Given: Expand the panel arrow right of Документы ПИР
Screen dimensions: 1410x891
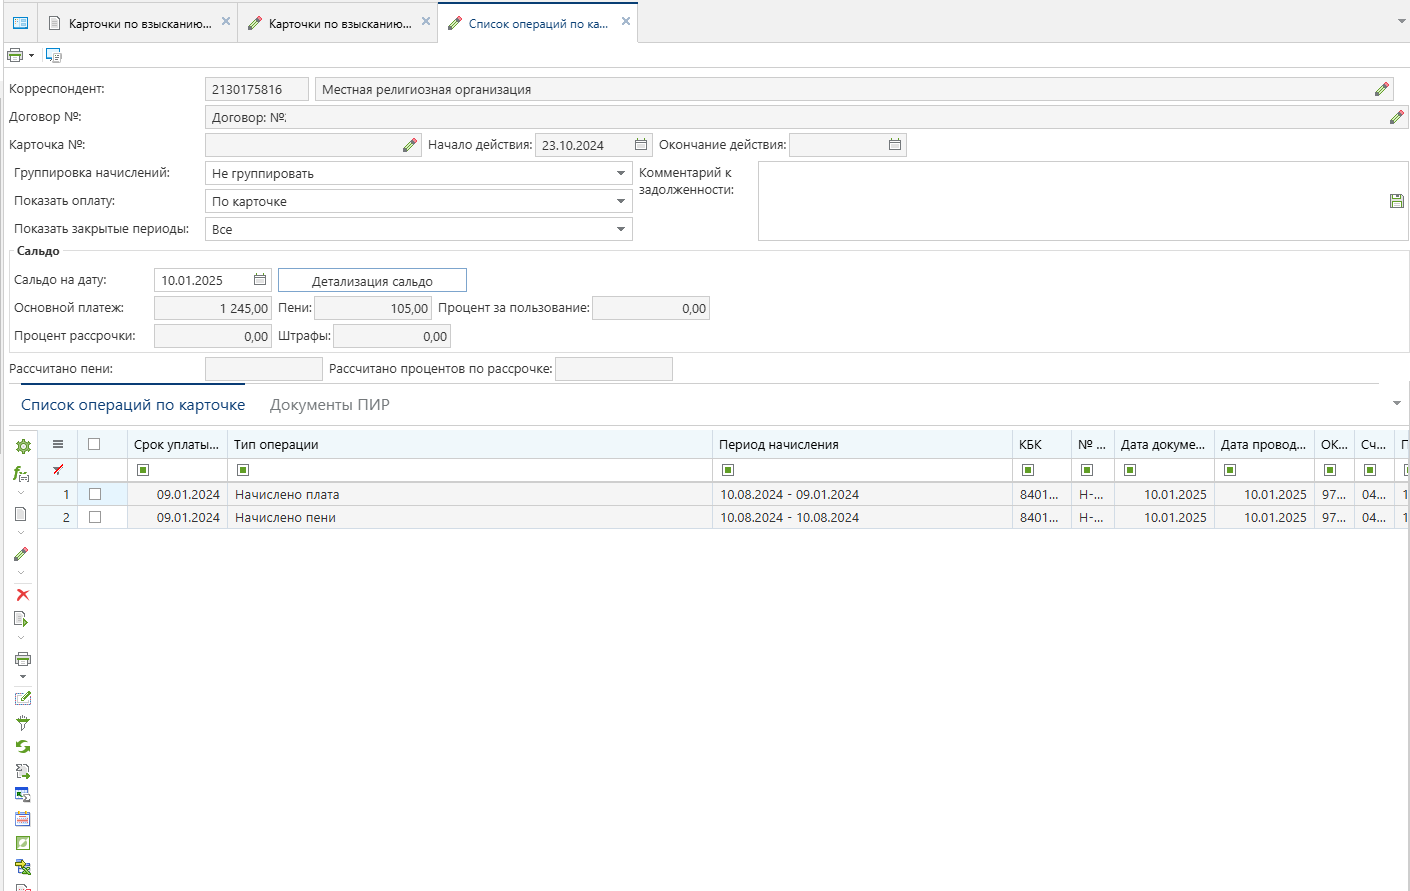Looking at the screenshot, I should point(1397,404).
